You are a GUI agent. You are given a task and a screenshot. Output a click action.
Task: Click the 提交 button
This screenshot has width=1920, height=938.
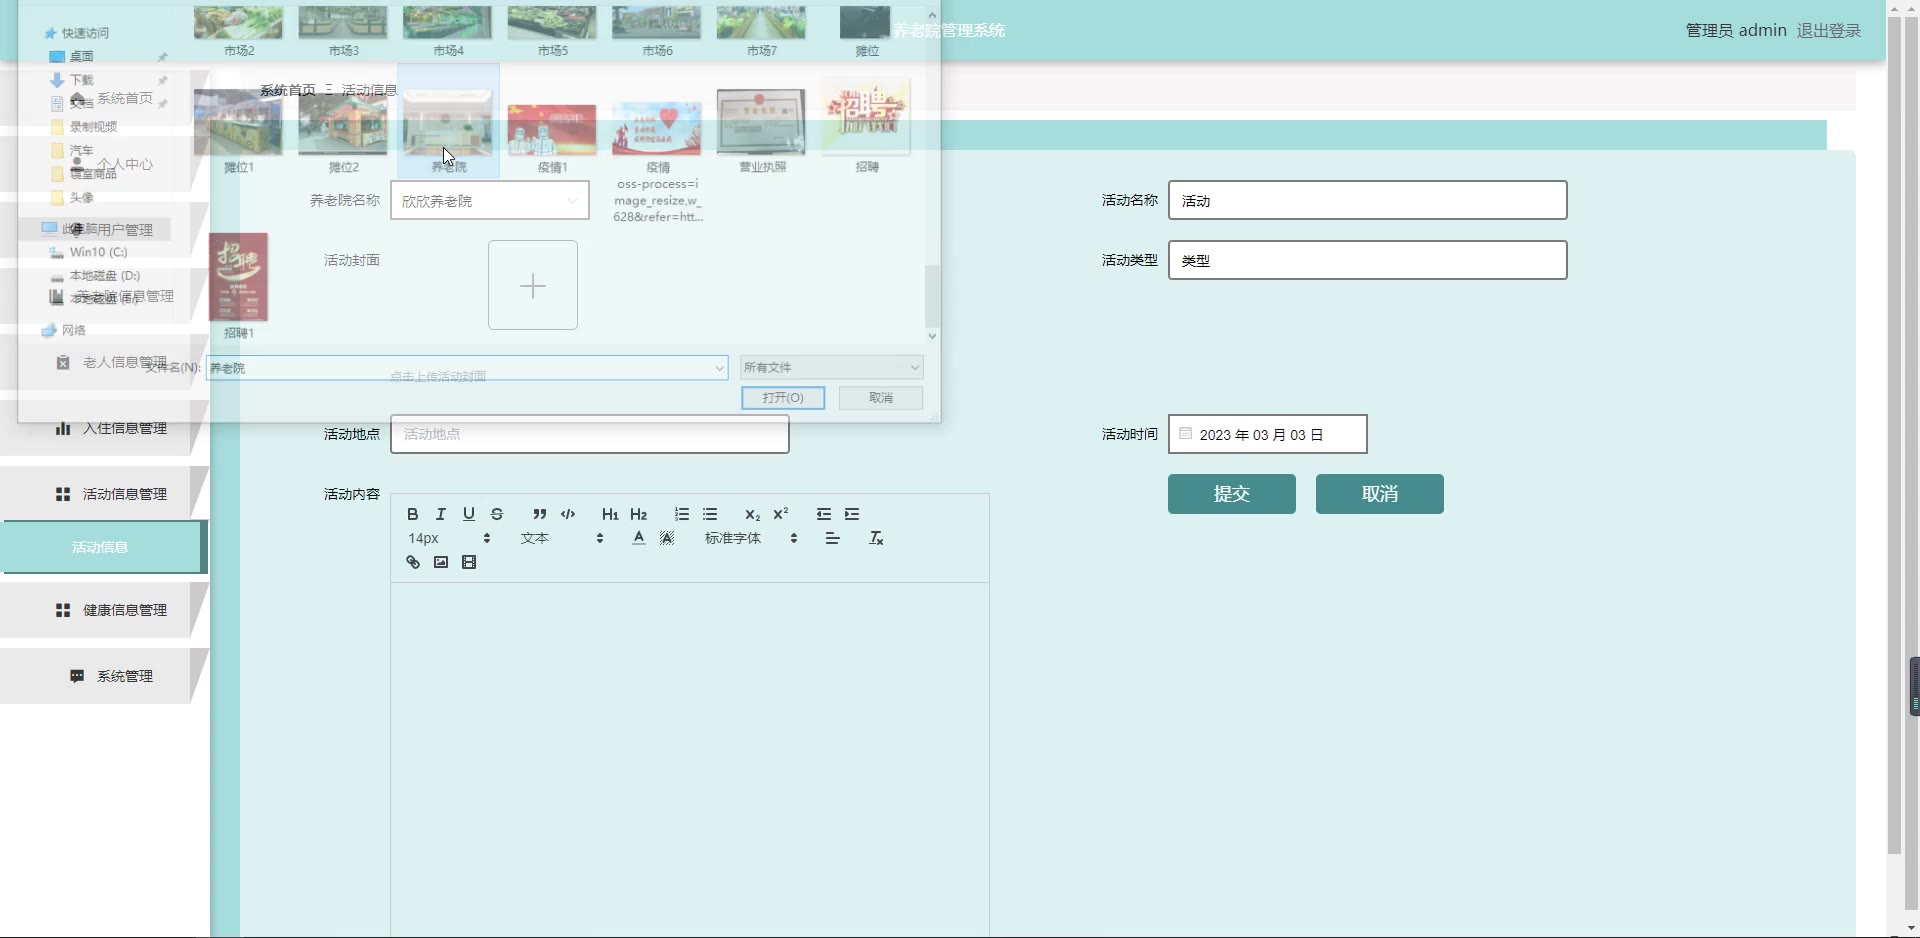[1232, 494]
